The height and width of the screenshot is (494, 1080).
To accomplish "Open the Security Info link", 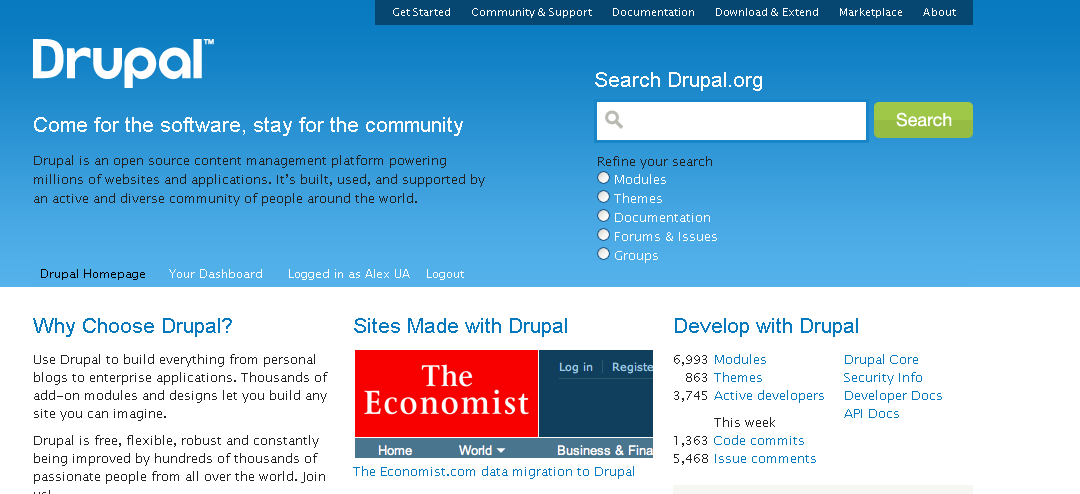I will click(x=883, y=378).
